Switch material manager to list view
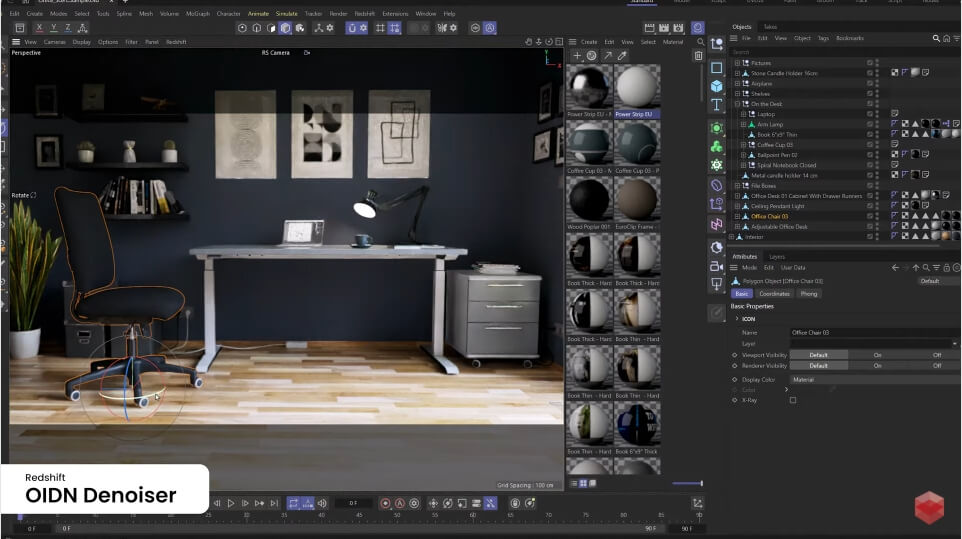This screenshot has width=962, height=539. coord(574,484)
